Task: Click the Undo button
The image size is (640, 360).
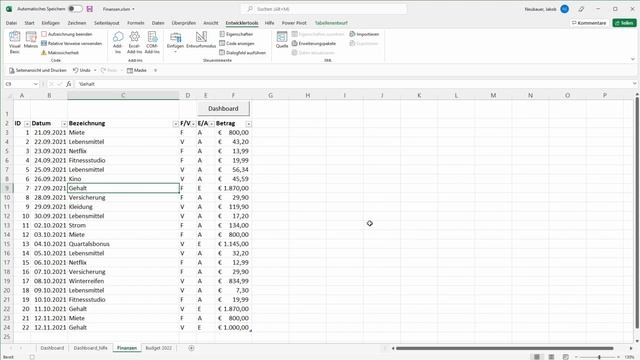Action: click(x=82, y=70)
